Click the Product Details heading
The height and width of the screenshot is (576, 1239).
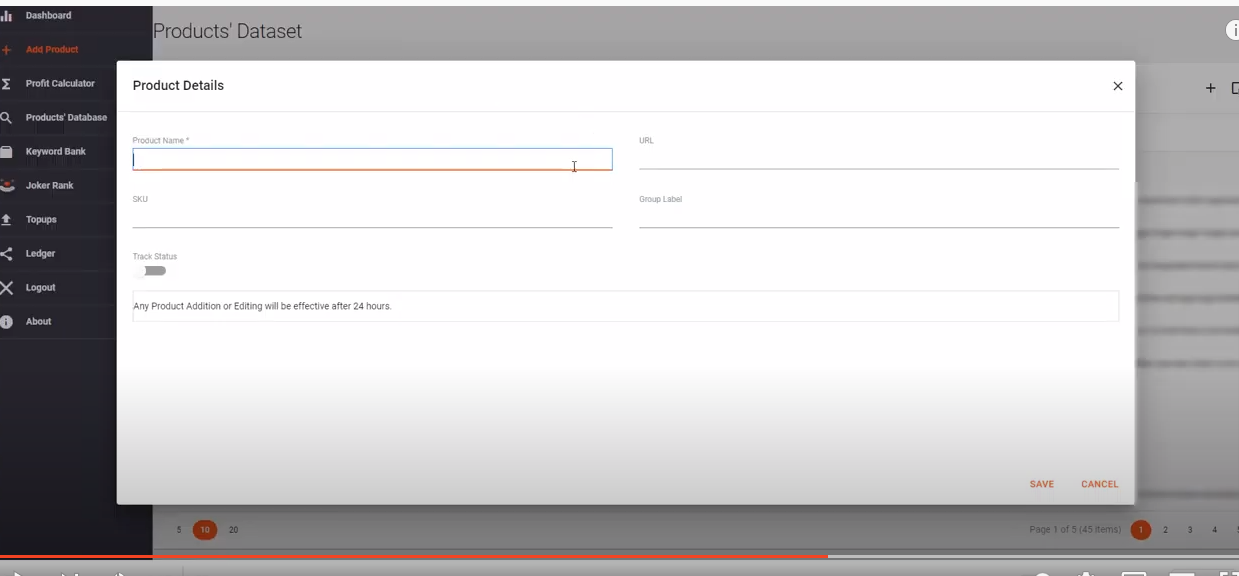[178, 86]
